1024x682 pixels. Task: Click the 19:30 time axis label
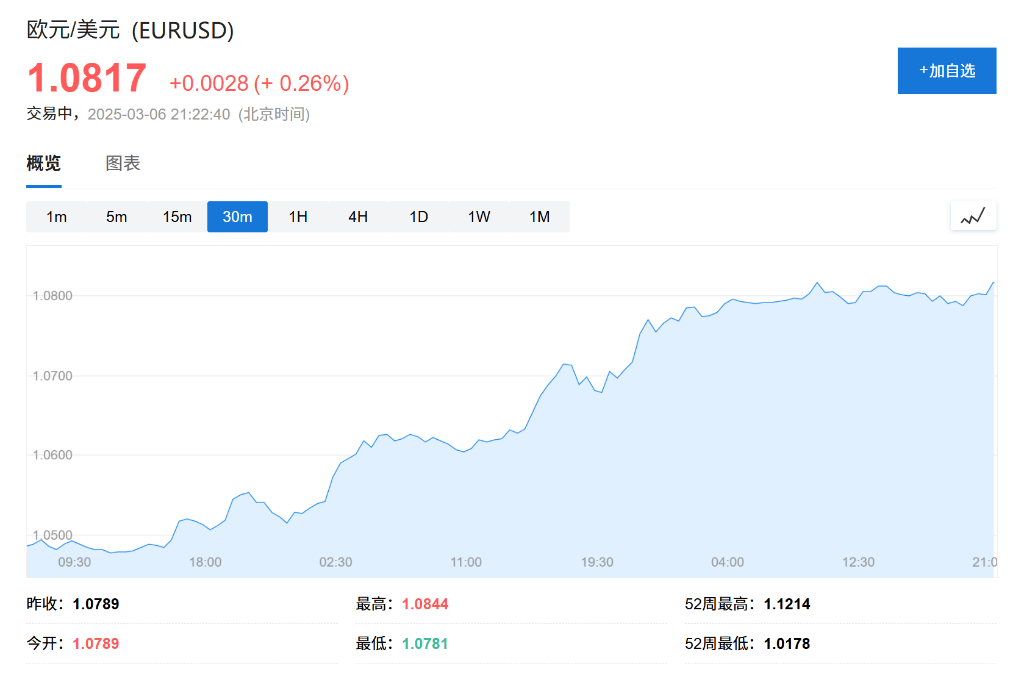click(x=597, y=562)
